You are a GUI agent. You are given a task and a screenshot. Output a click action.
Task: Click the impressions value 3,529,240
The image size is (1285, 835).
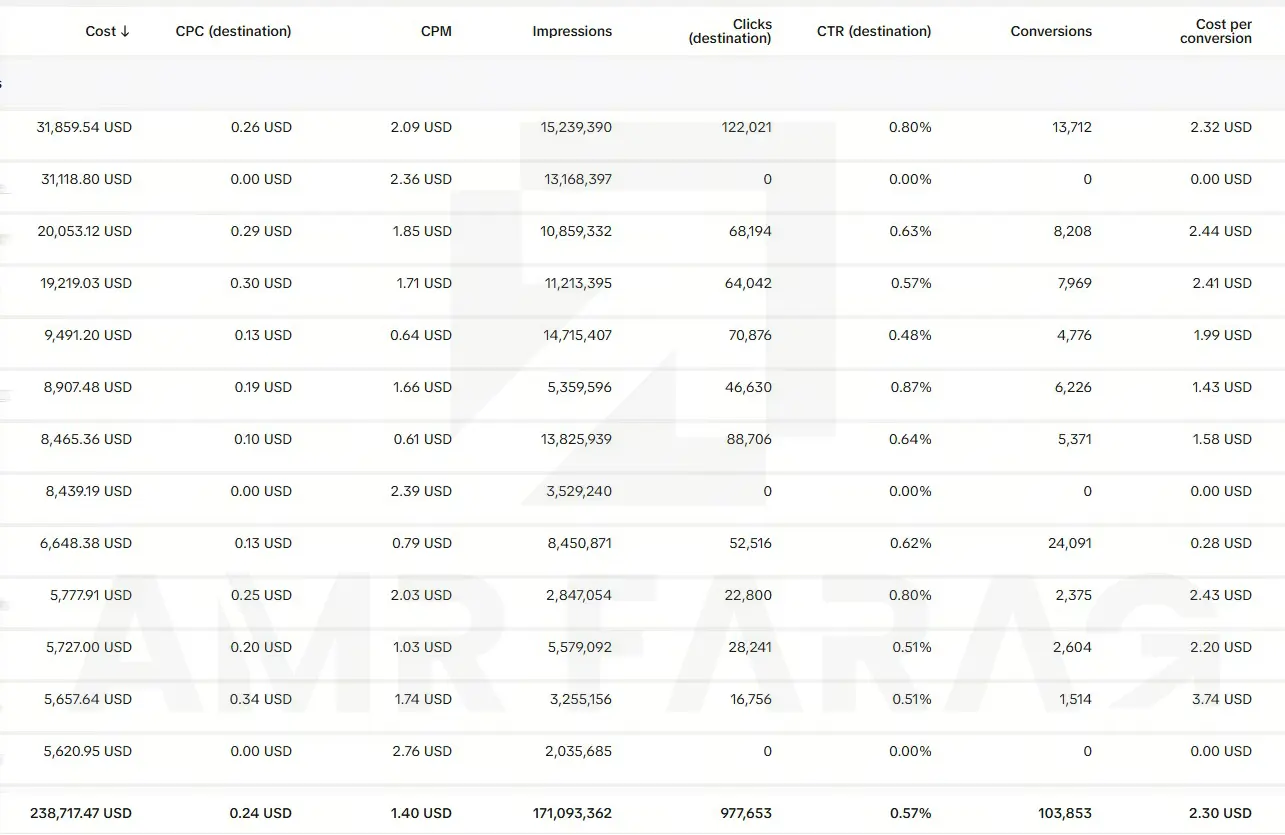(579, 491)
